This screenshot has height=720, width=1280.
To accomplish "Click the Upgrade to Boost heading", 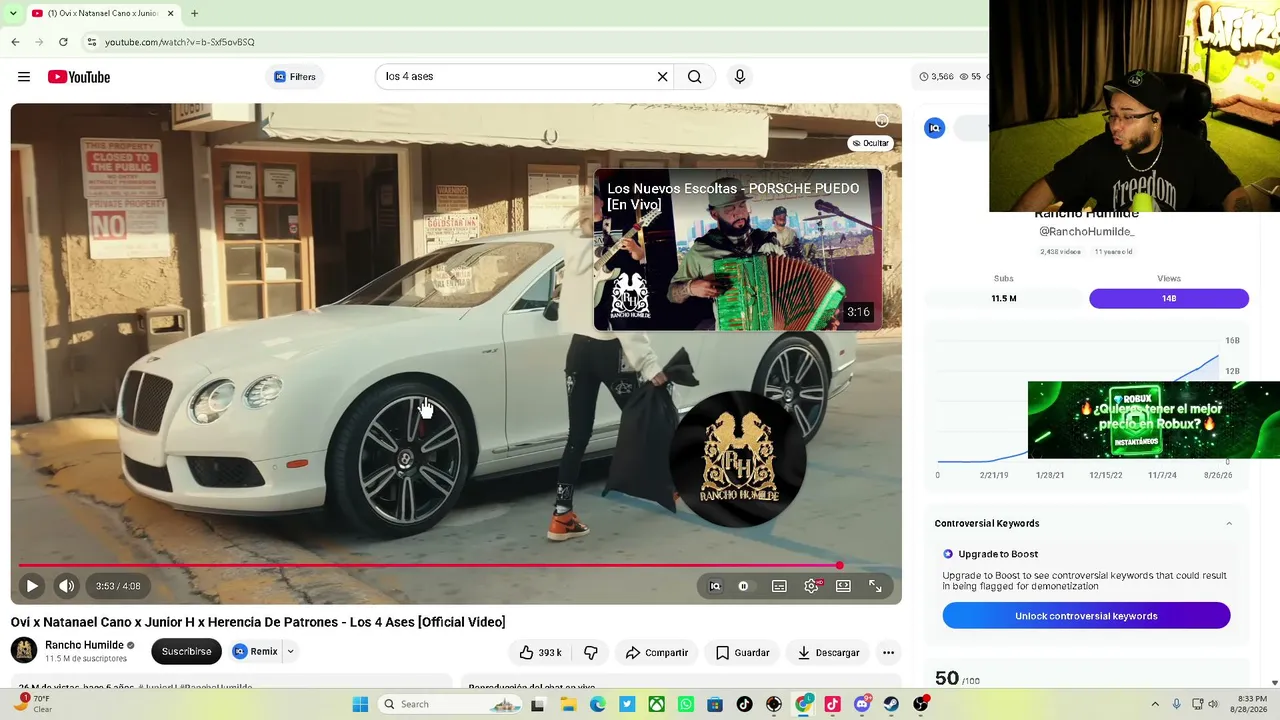I will (x=998, y=554).
